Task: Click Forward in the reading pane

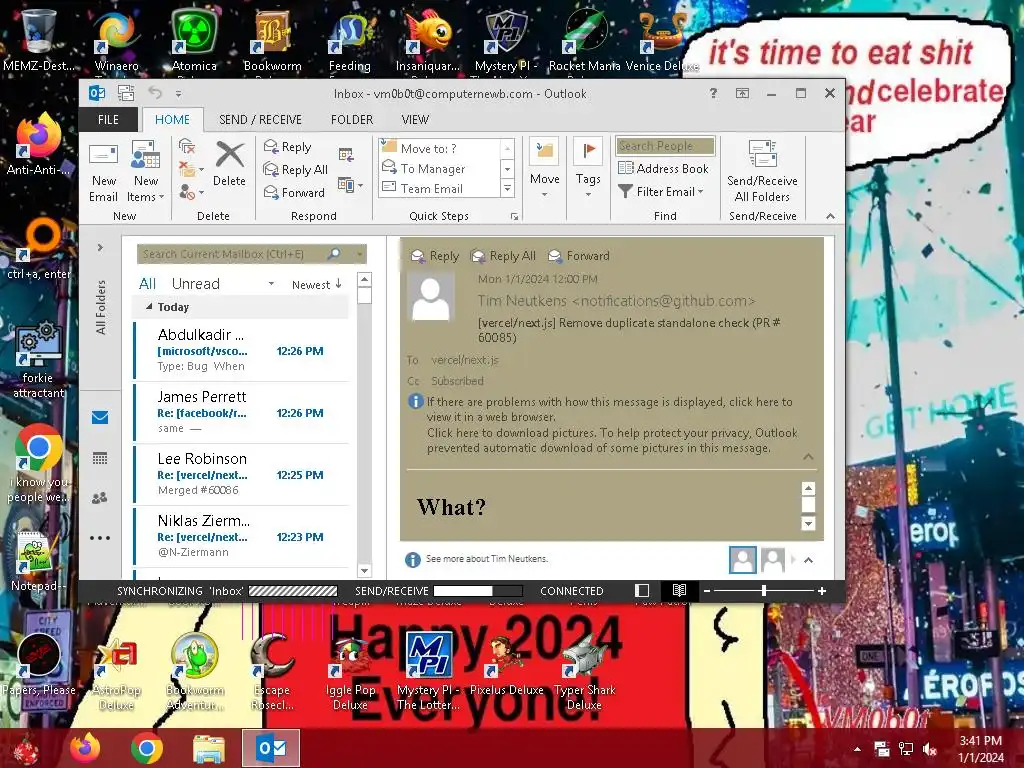Action: coord(579,256)
